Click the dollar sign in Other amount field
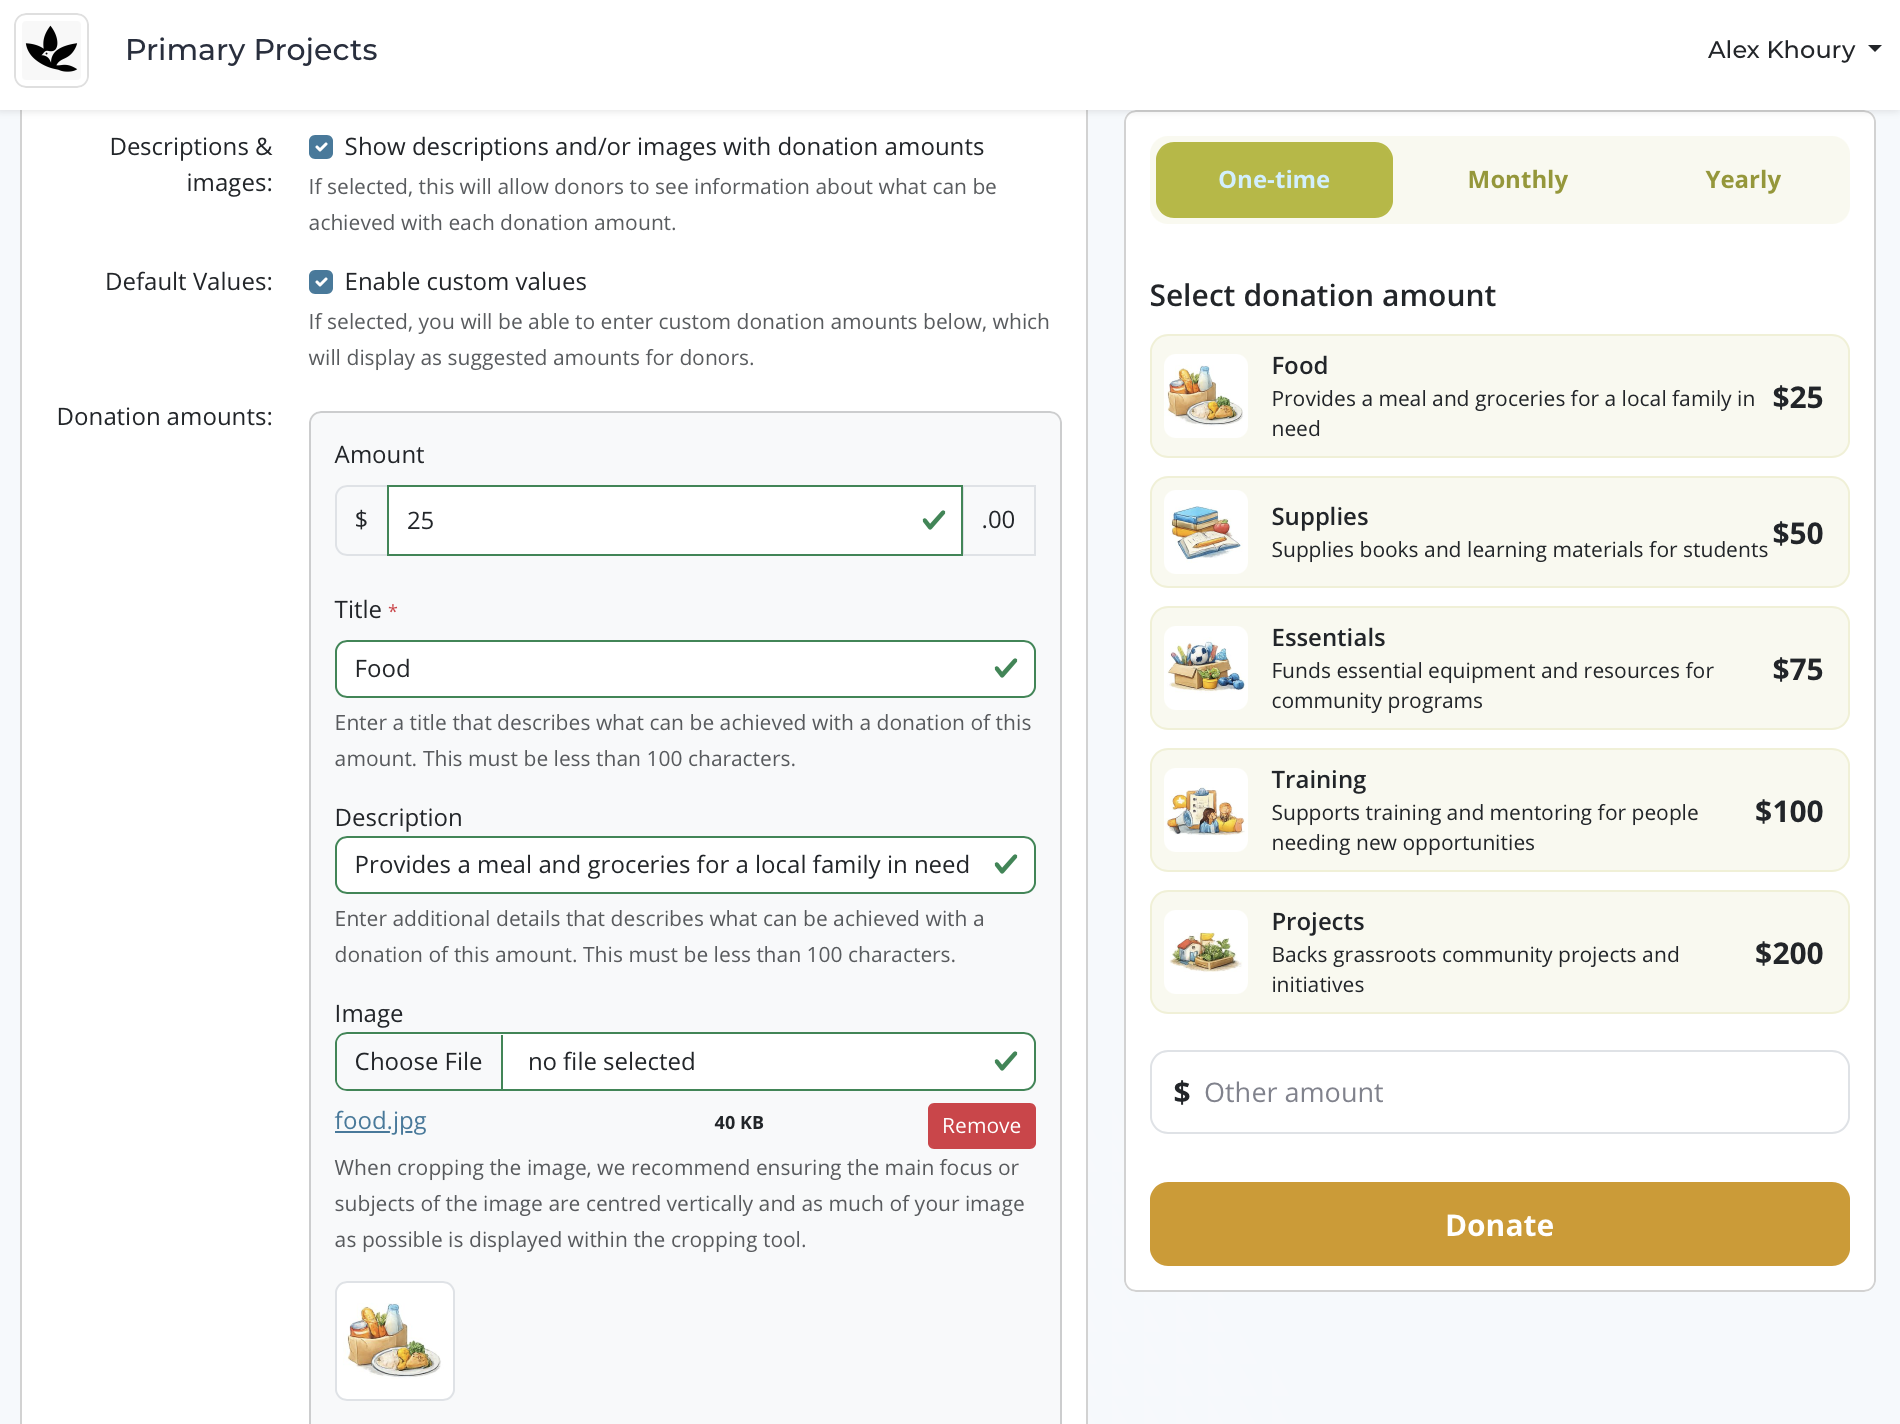This screenshot has height=1424, width=1900. 1183,1092
